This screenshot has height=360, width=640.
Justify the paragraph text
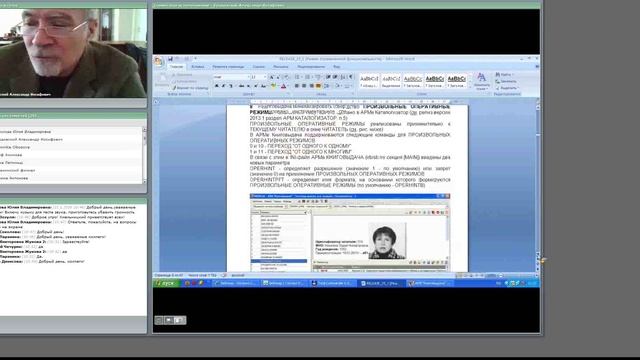[x=319, y=86]
